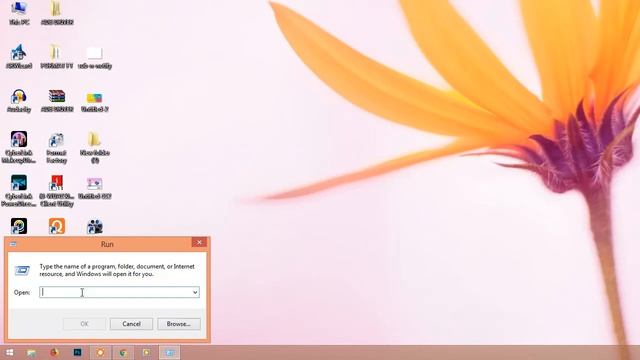This screenshot has width=640, height=360.
Task: Select the black circular-logo desktop shortcut
Action: (x=19, y=226)
